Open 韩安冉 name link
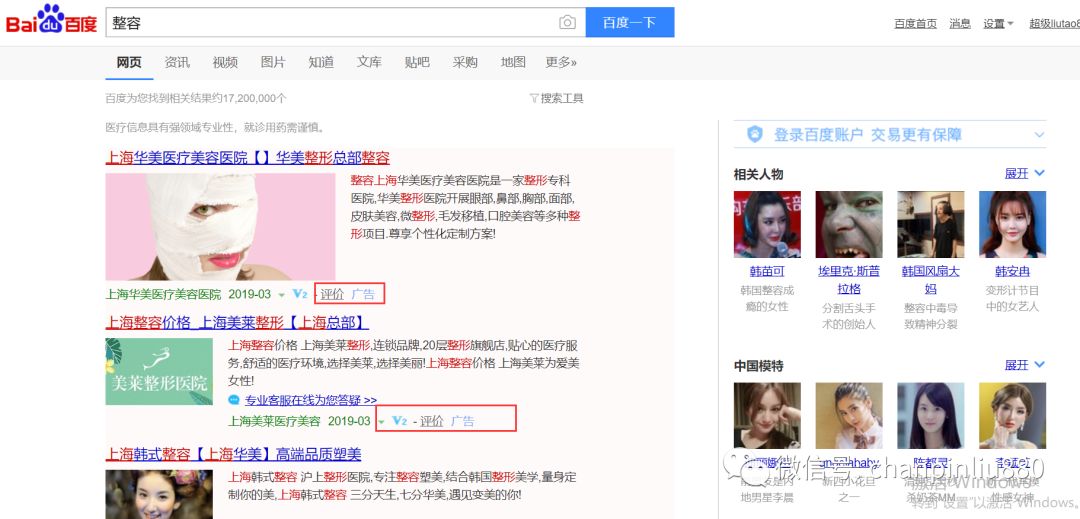 click(1012, 271)
